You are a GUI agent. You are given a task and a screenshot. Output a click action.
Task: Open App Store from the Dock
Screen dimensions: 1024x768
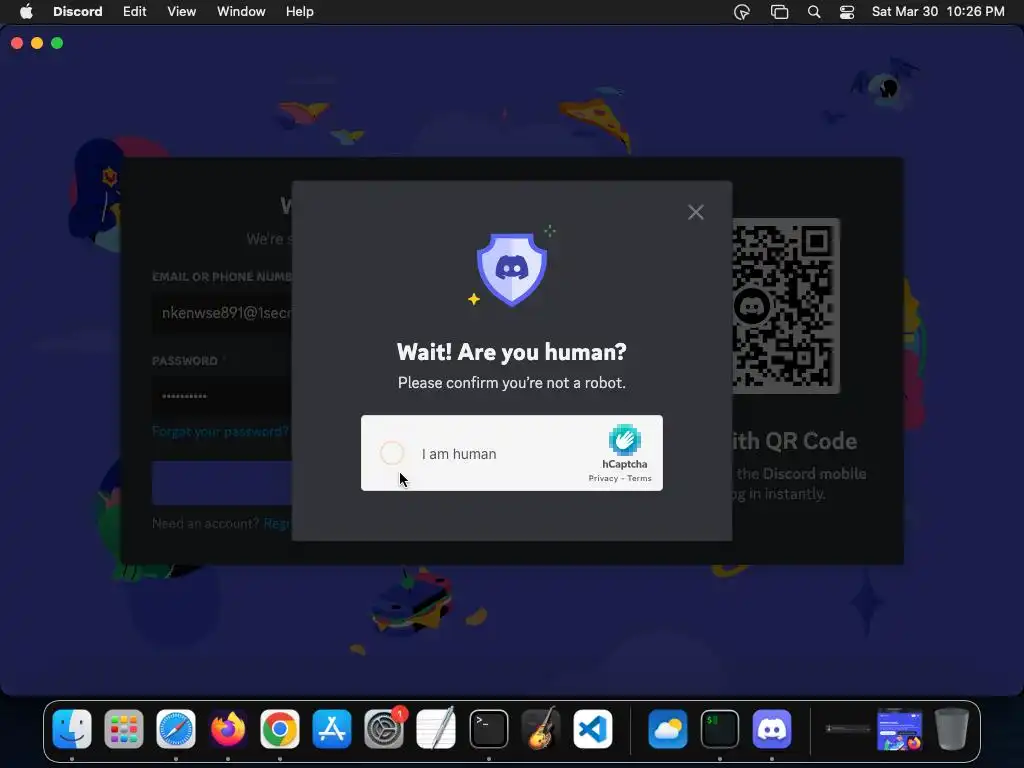(x=332, y=729)
